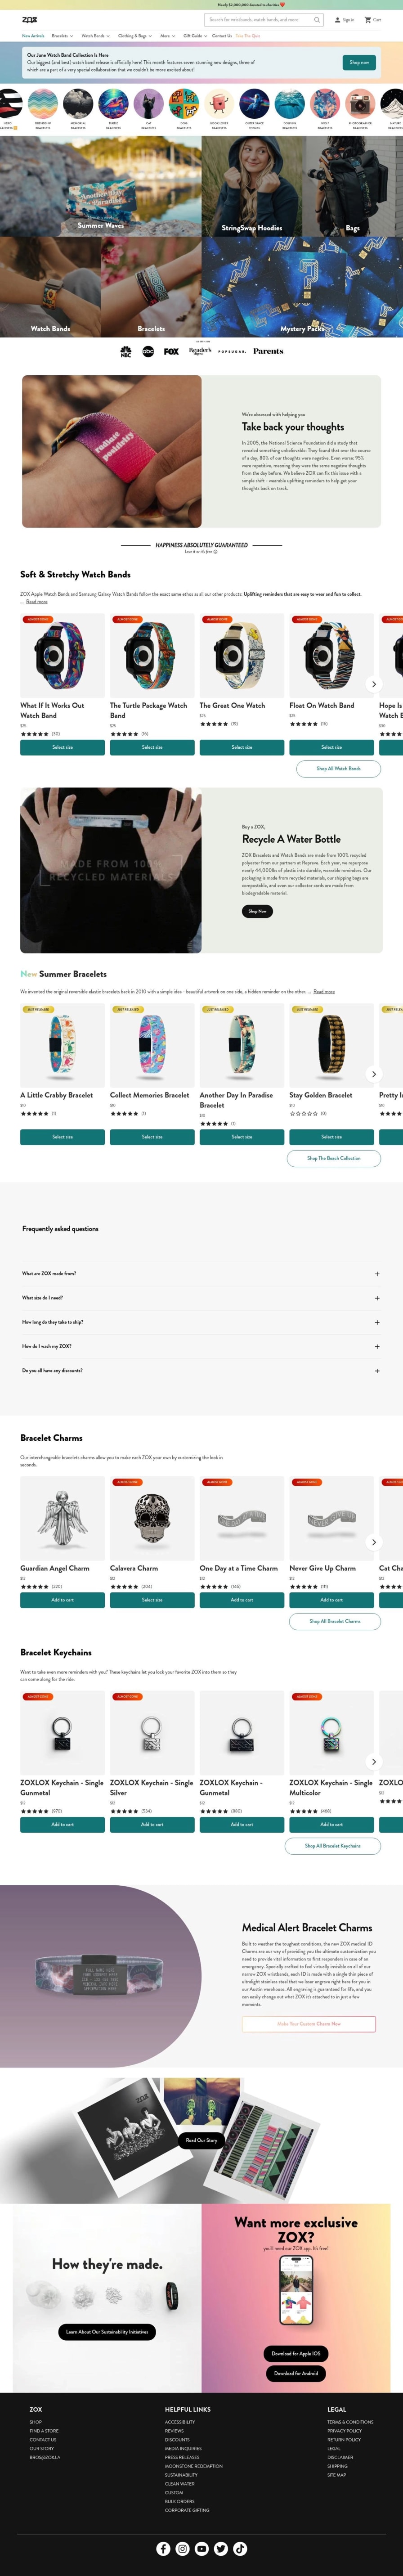Click Read Our Story button

coord(201,2140)
